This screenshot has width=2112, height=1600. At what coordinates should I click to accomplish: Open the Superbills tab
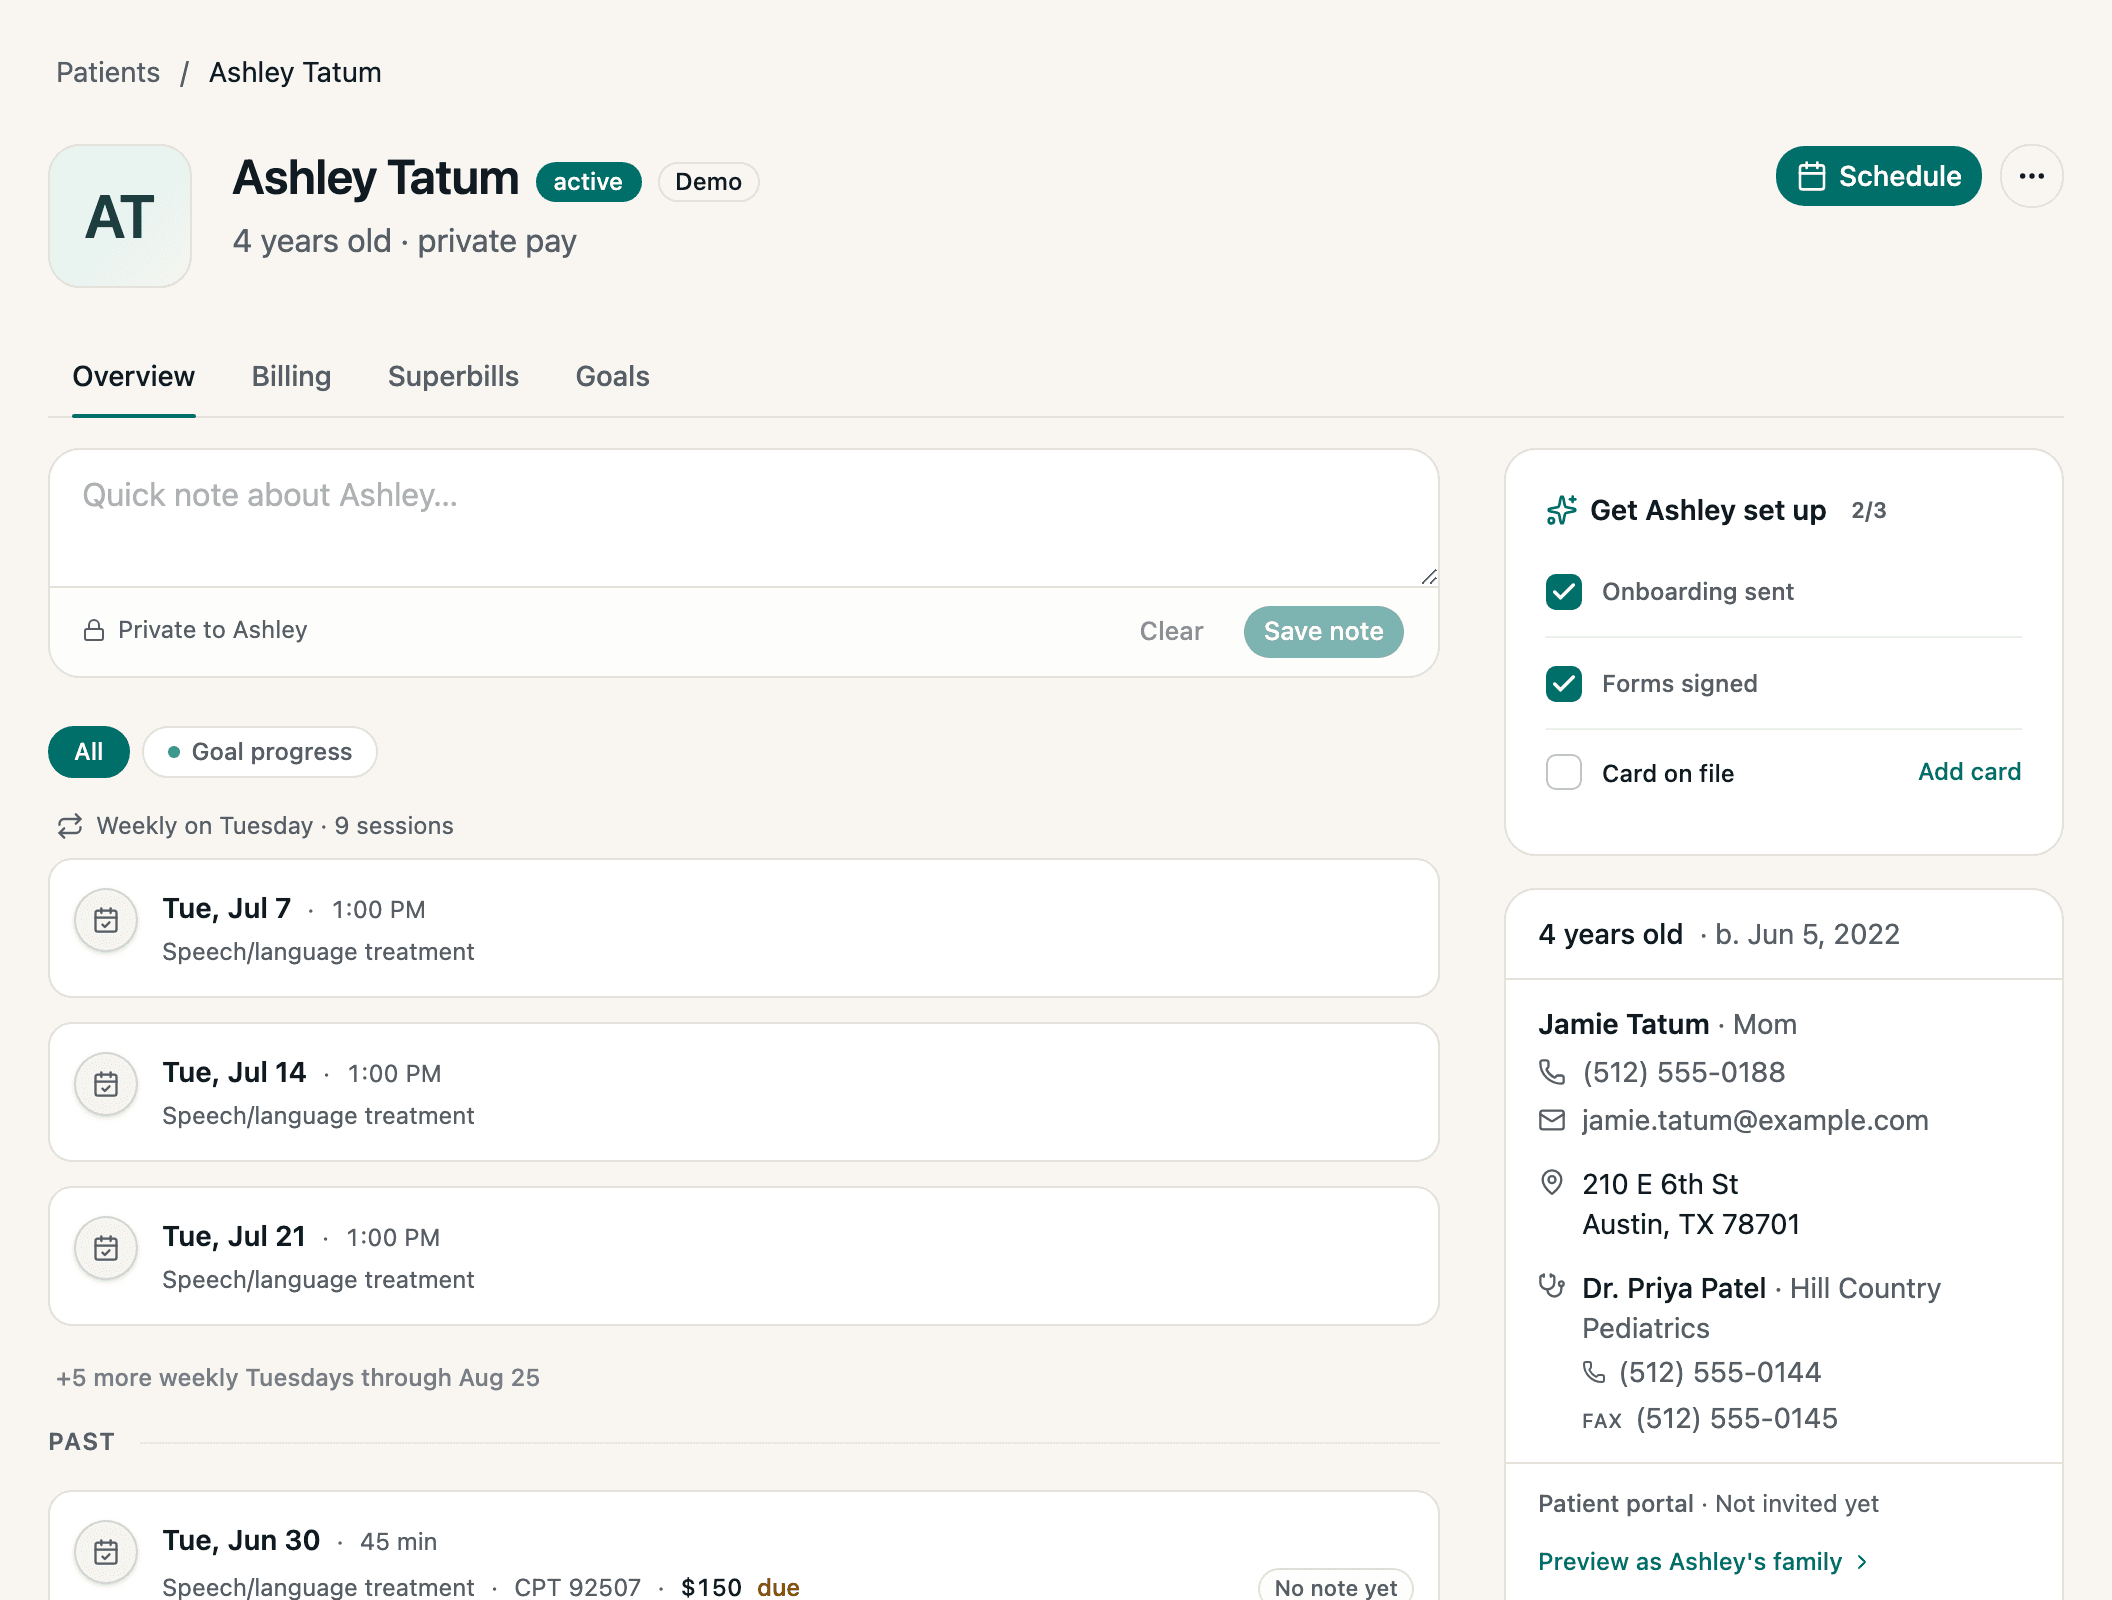coord(453,377)
